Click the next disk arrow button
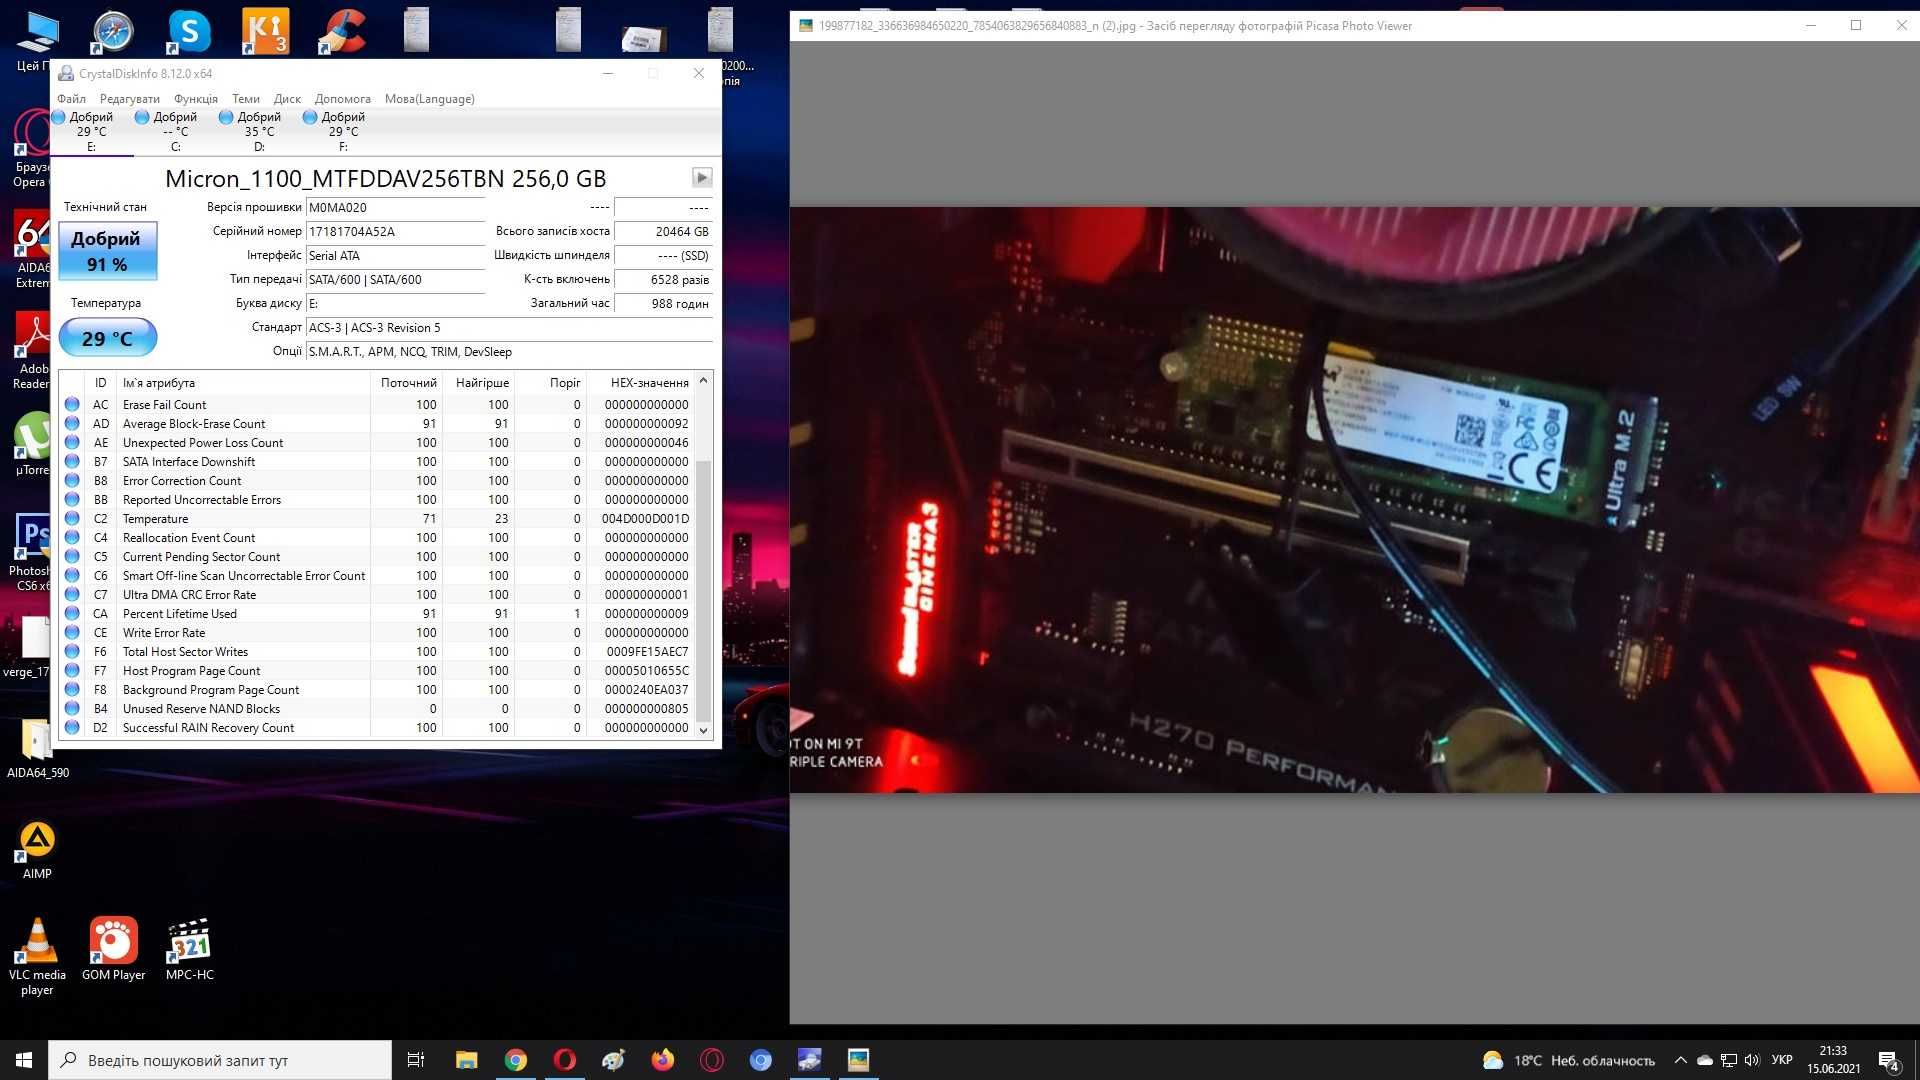 point(702,178)
